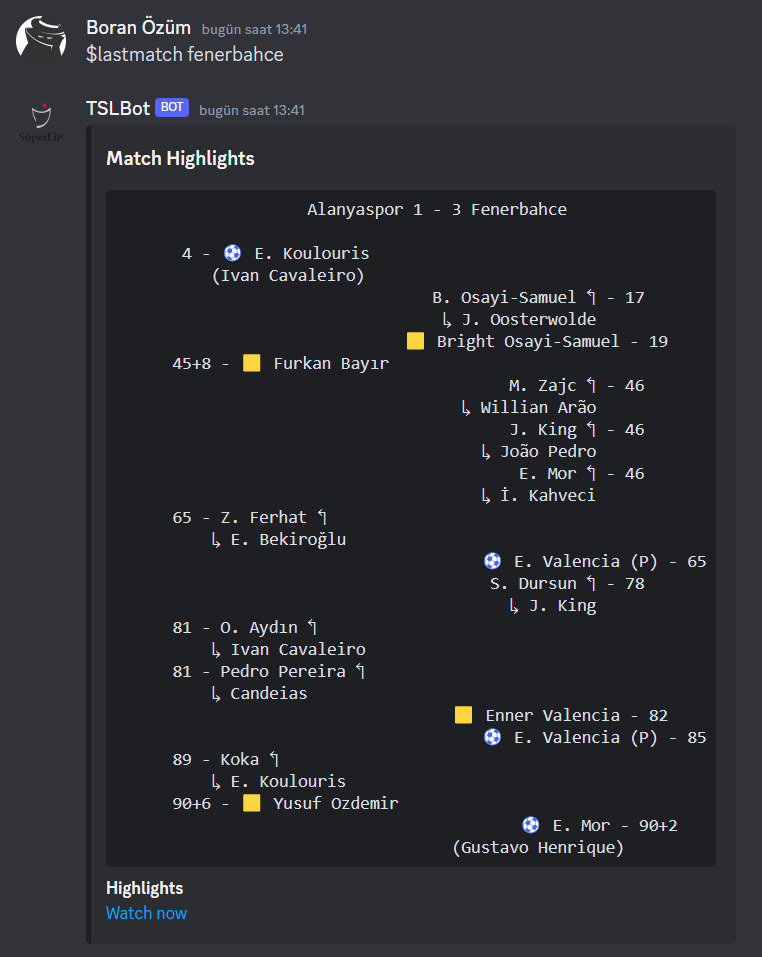The height and width of the screenshot is (957, 762).
Task: Click the yellow card icon for Furkan Bayır
Action: (251, 362)
